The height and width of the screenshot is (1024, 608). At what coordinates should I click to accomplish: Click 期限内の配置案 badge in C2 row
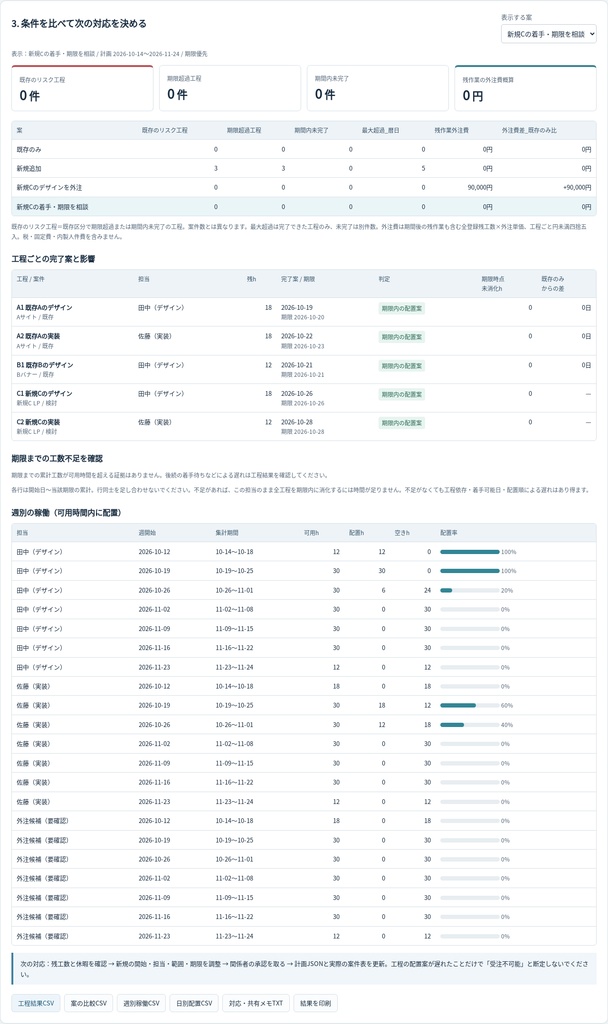point(402,423)
